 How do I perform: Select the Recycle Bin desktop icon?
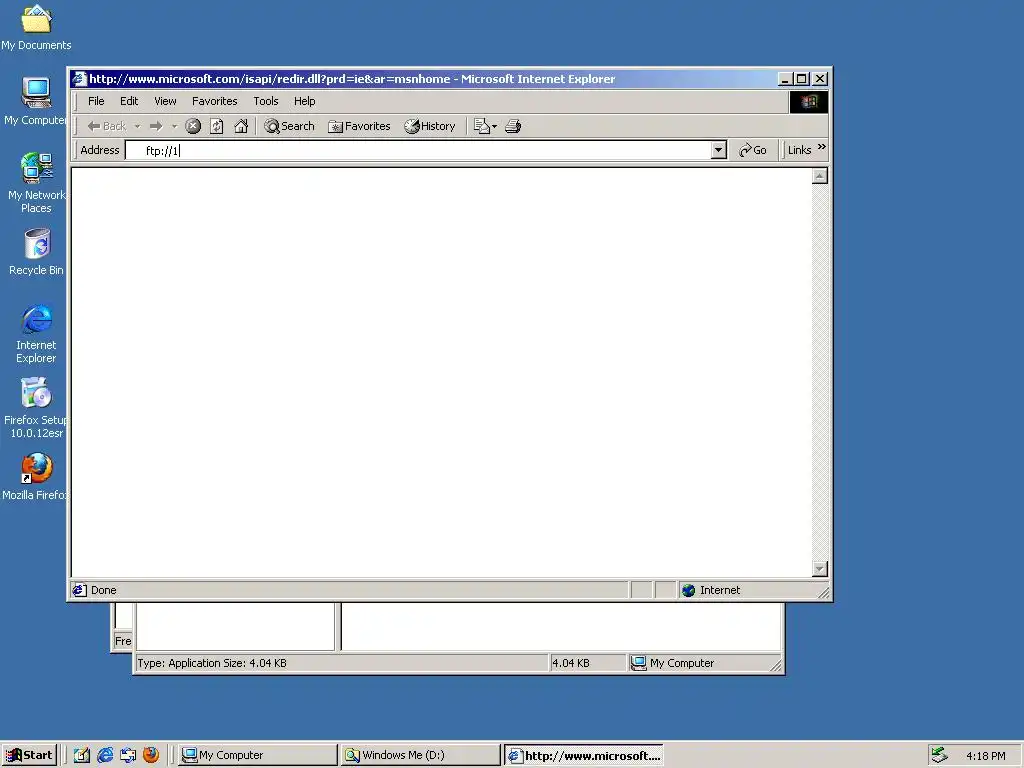pos(36,252)
